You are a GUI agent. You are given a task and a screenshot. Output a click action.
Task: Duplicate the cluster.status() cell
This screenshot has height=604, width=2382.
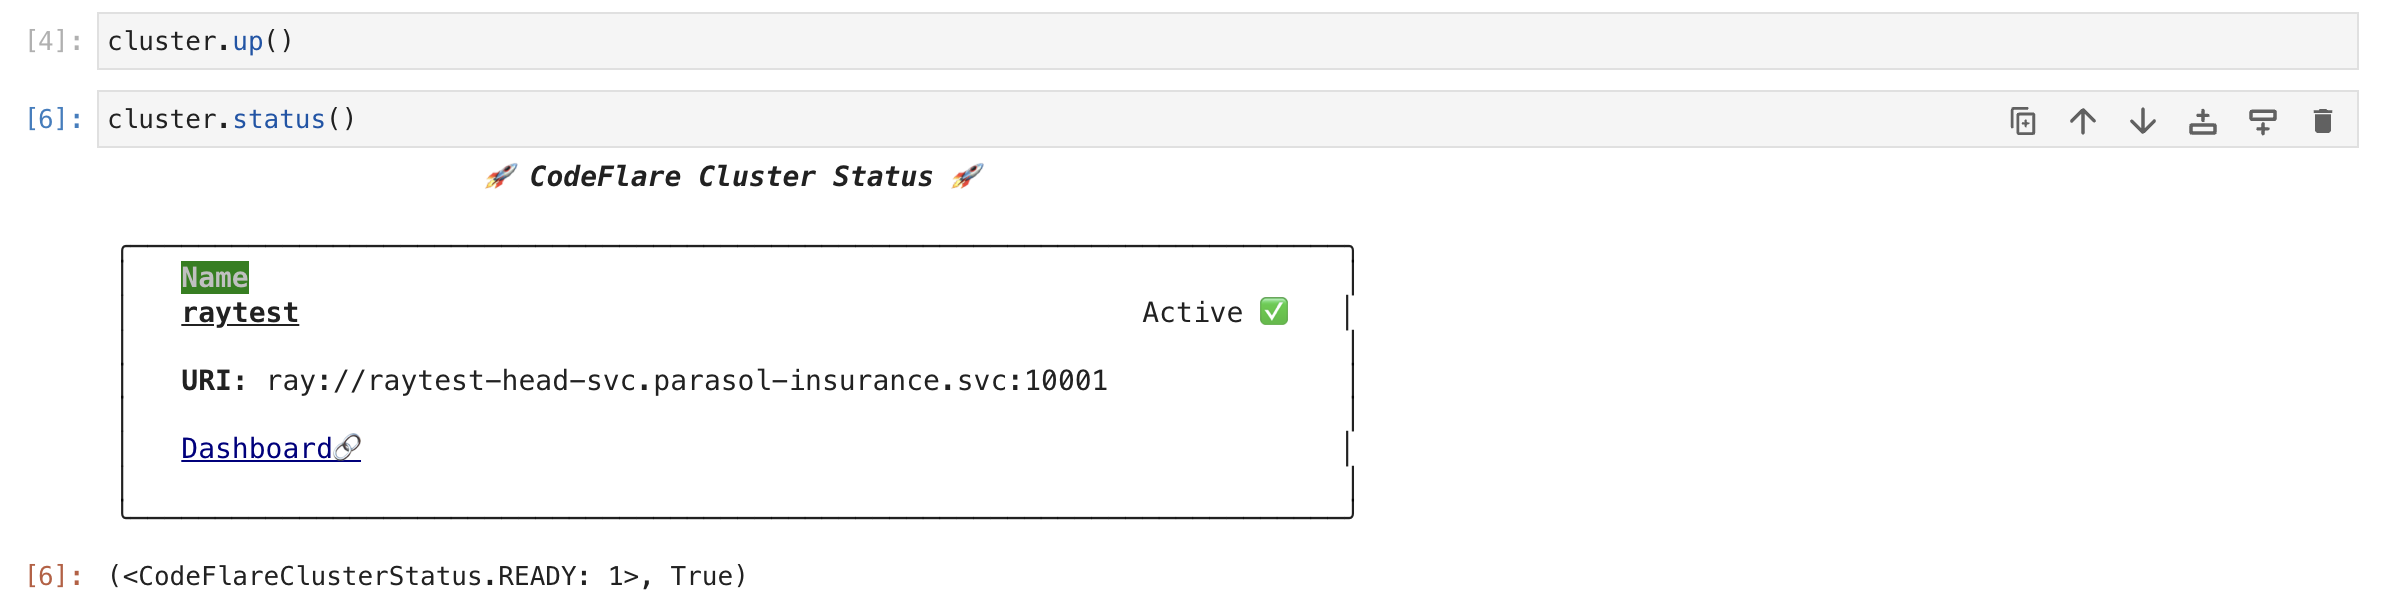pyautogui.click(x=2023, y=121)
